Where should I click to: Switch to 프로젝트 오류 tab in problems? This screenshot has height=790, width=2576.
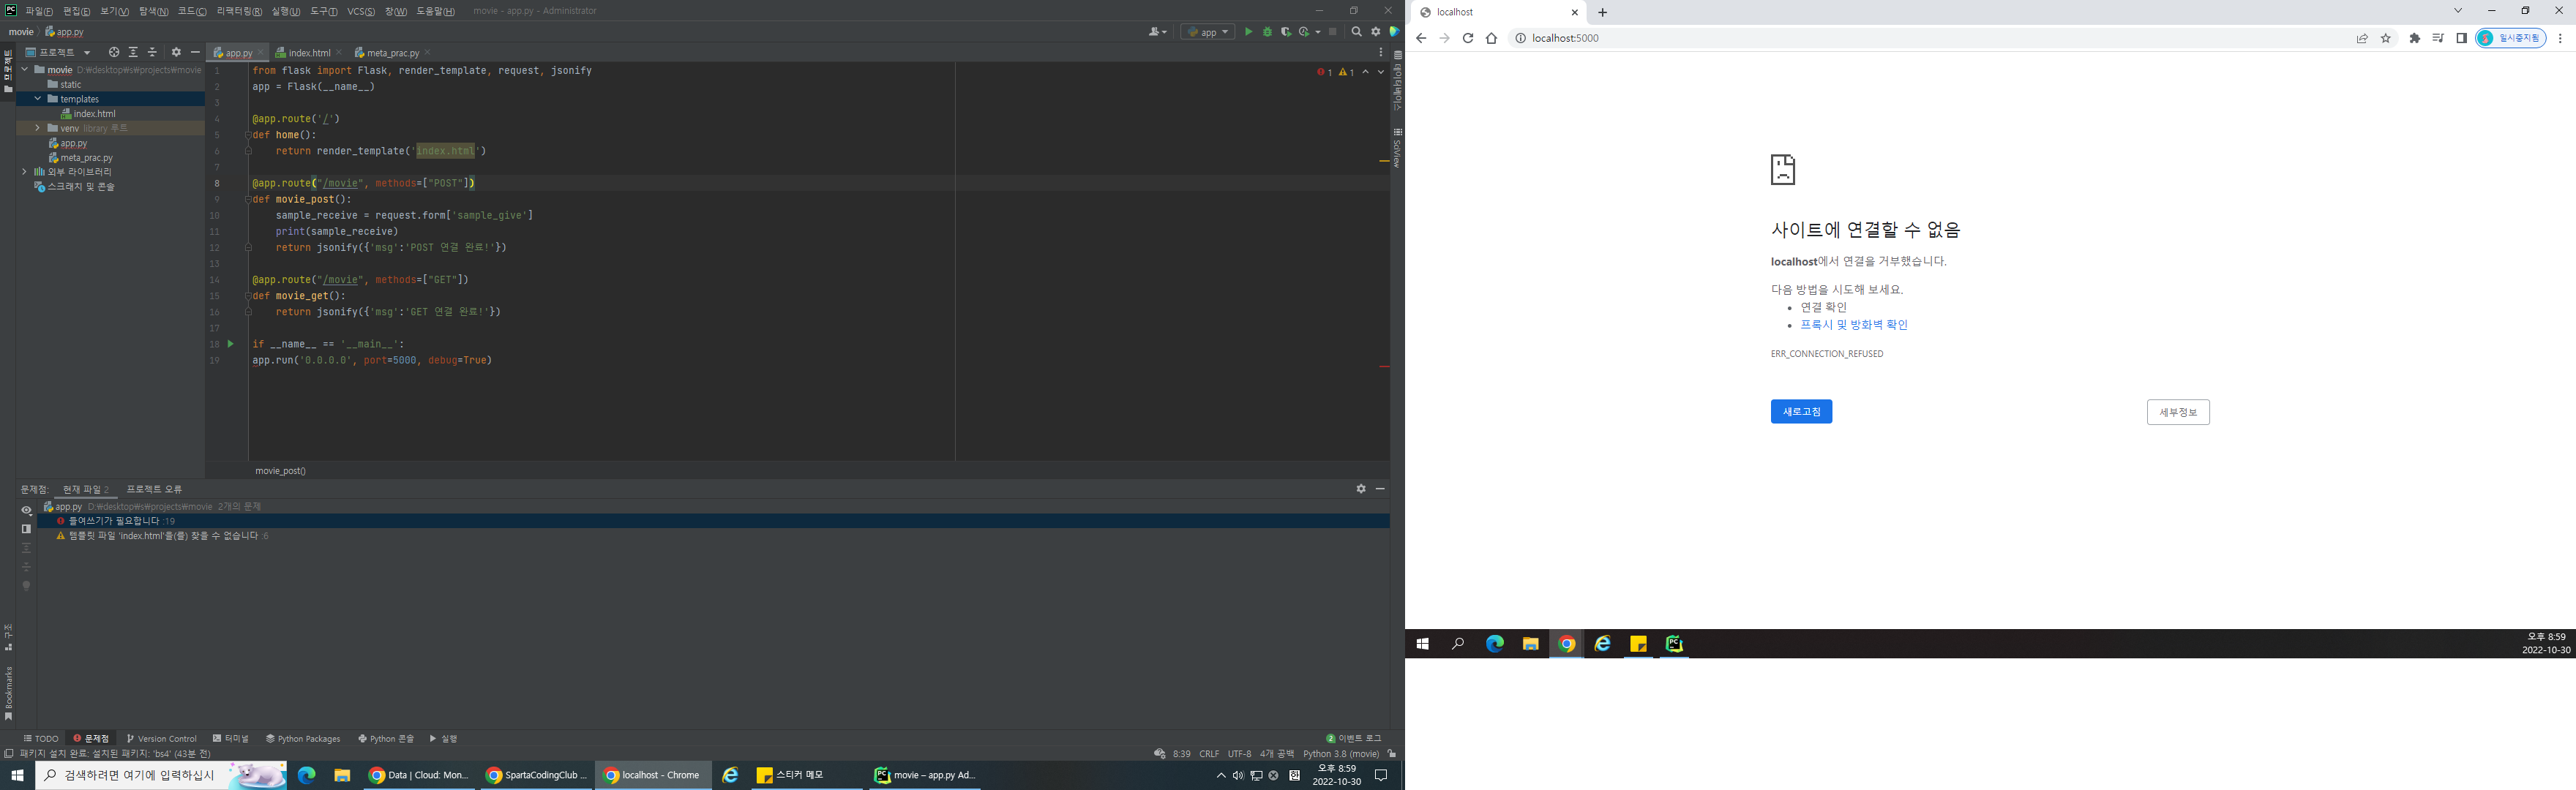pyautogui.click(x=154, y=489)
